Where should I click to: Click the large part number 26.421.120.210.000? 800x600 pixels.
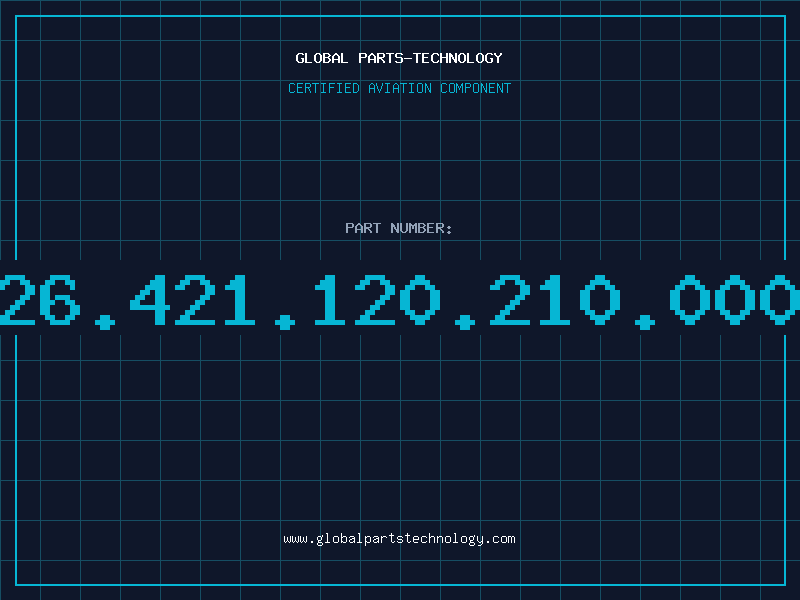pyautogui.click(x=400, y=301)
